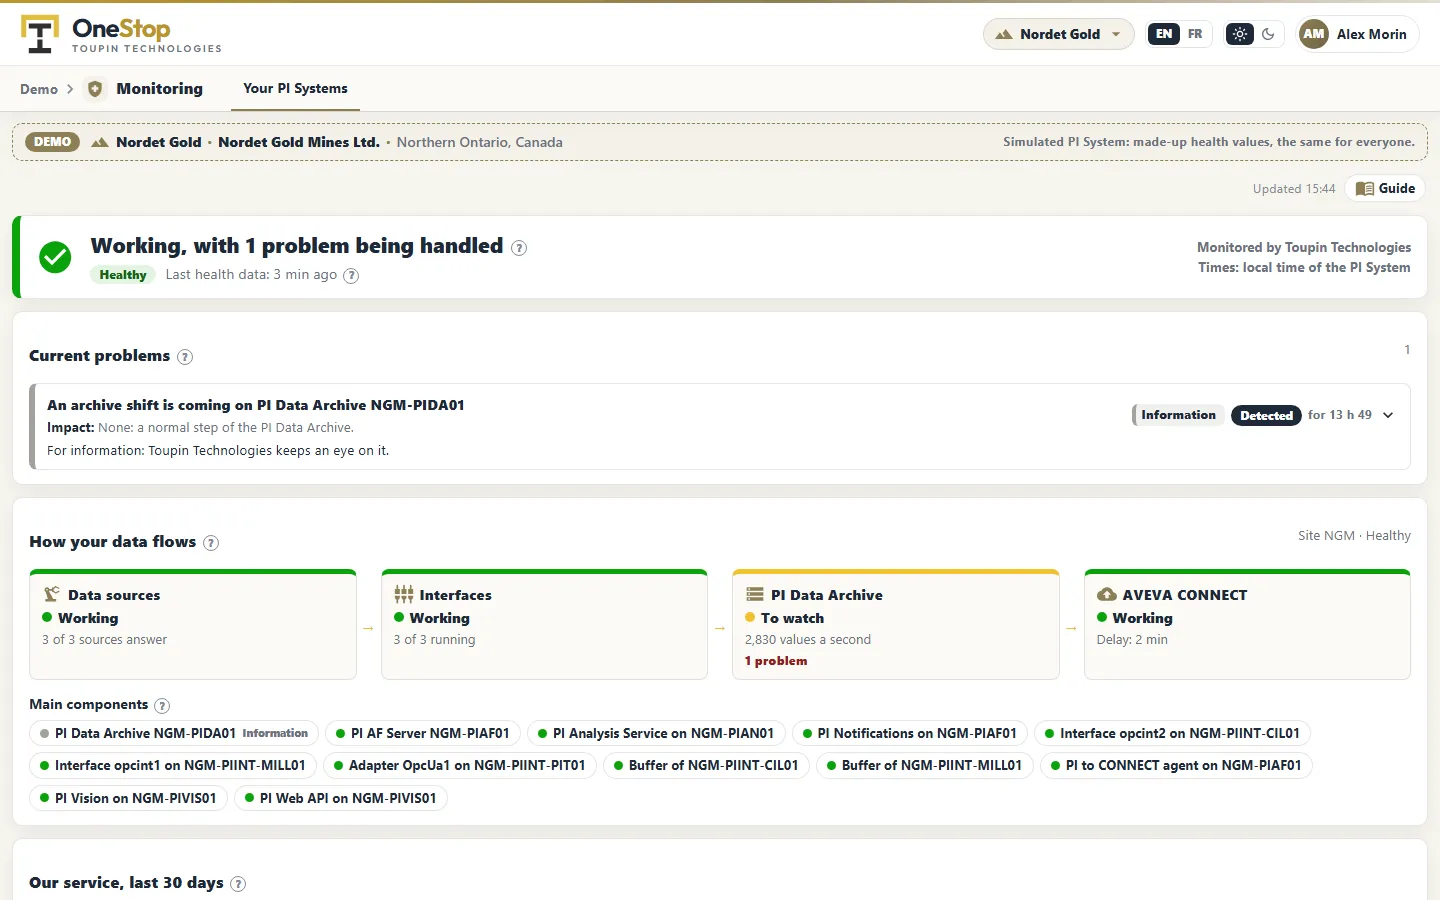
Task: Select PI Analysis Service on NGM-PIAN01 chip
Action: pos(656,733)
